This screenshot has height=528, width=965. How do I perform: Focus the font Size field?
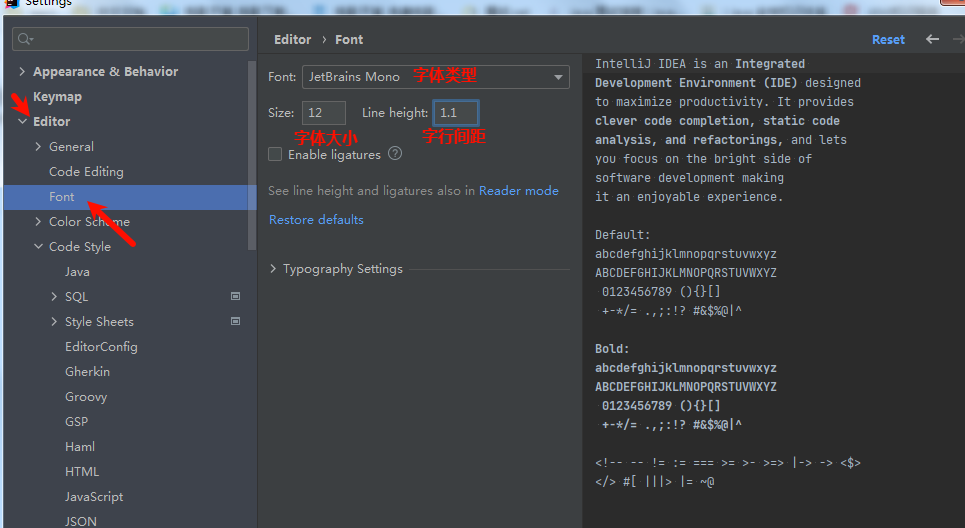(324, 113)
